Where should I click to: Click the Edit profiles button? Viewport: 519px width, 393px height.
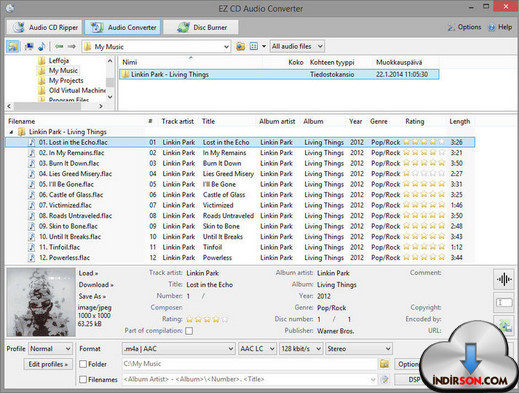48,364
